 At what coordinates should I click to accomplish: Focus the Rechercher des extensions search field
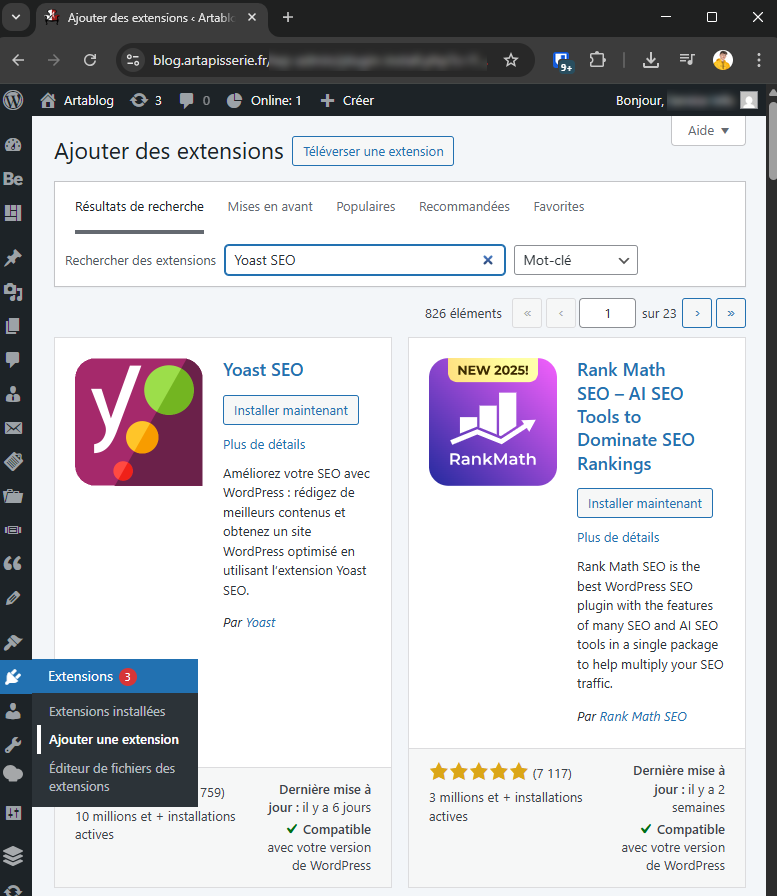(365, 260)
